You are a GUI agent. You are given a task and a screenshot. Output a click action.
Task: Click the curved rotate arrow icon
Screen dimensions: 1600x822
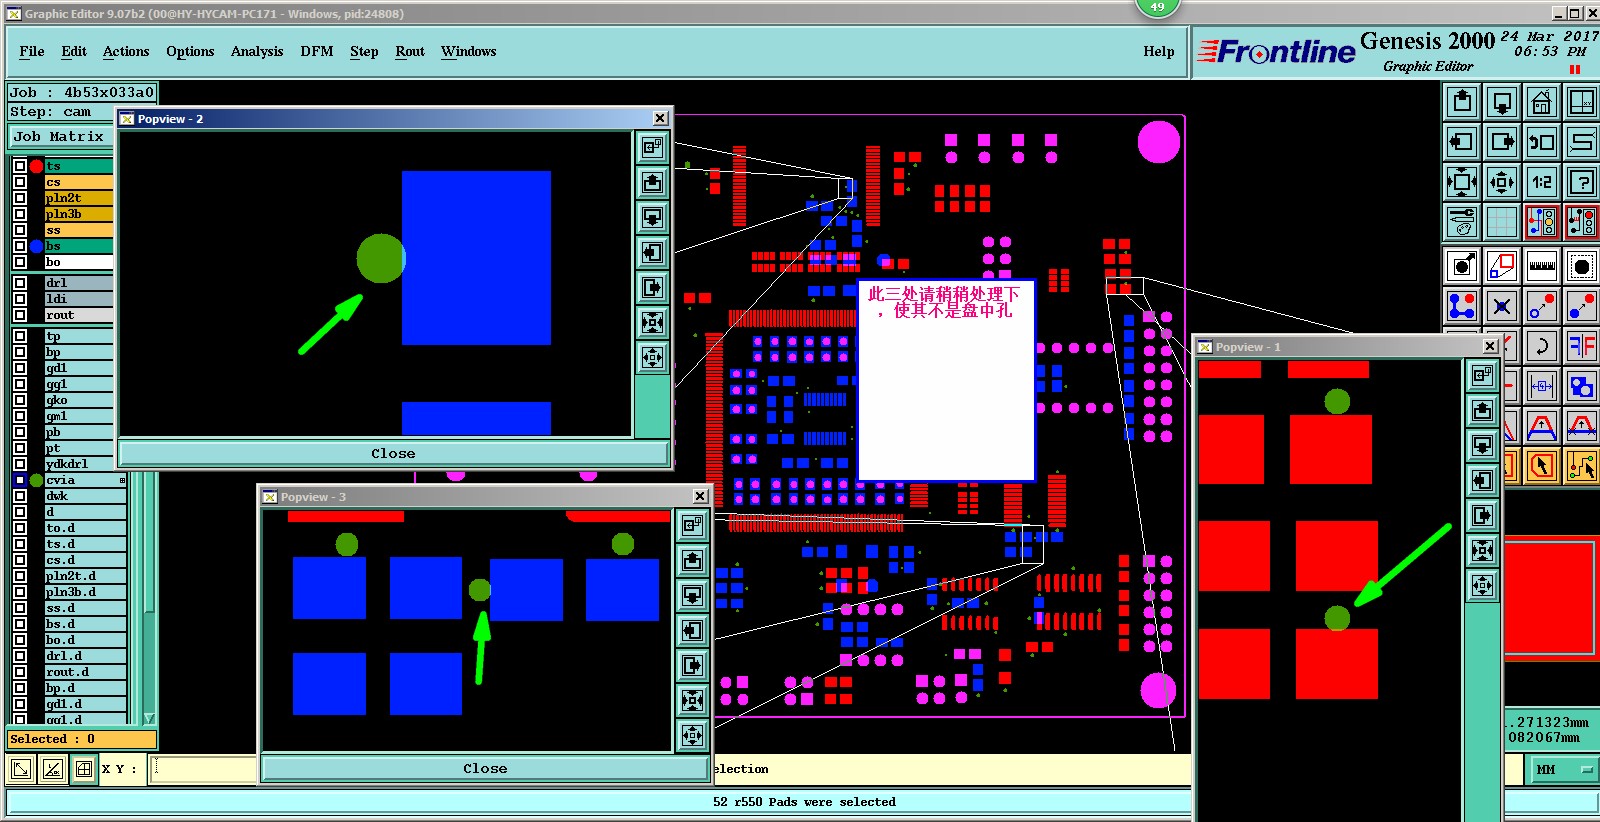1542,346
